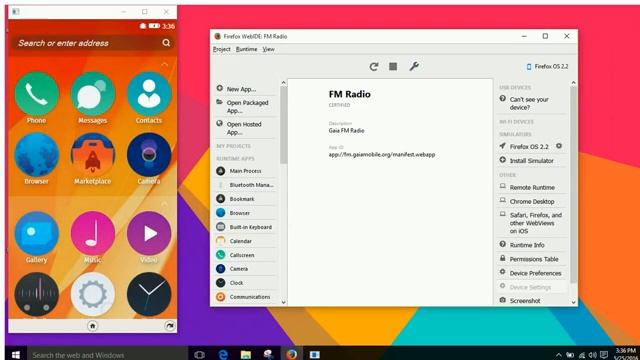640x360 pixels.
Task: Open the Firefox OS 2.2 simulator gear options
Action: tap(559, 146)
